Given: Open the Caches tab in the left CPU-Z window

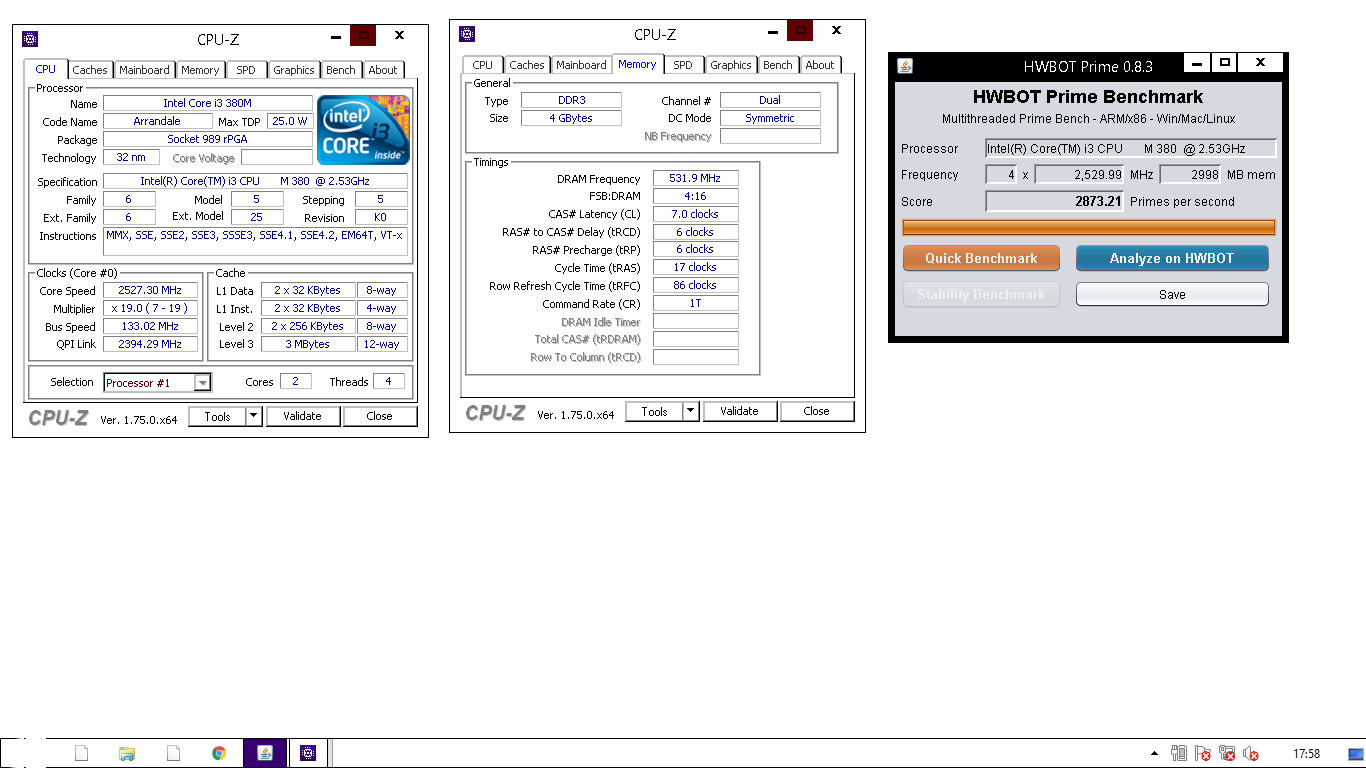Looking at the screenshot, I should tap(90, 70).
